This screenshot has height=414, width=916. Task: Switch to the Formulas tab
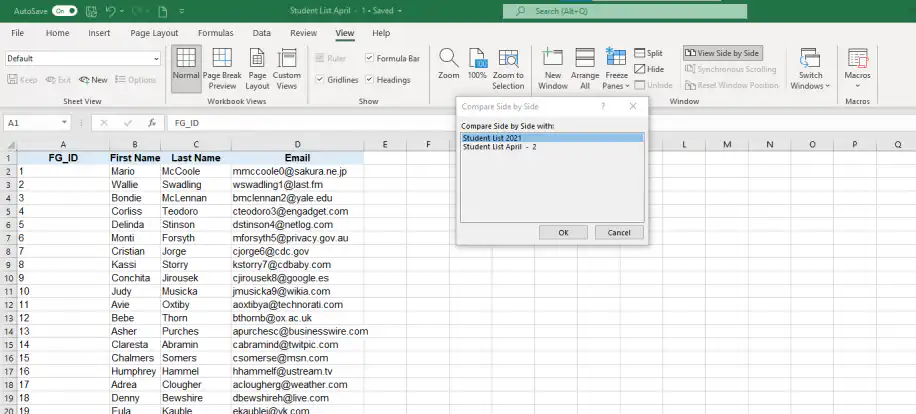[216, 33]
